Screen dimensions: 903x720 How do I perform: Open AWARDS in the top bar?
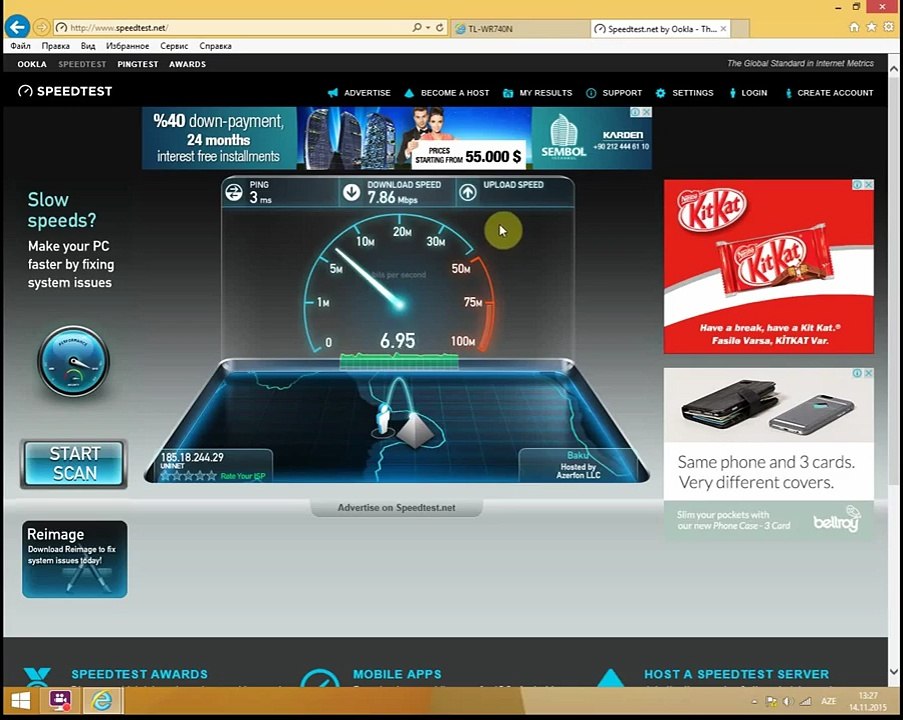[x=187, y=64]
